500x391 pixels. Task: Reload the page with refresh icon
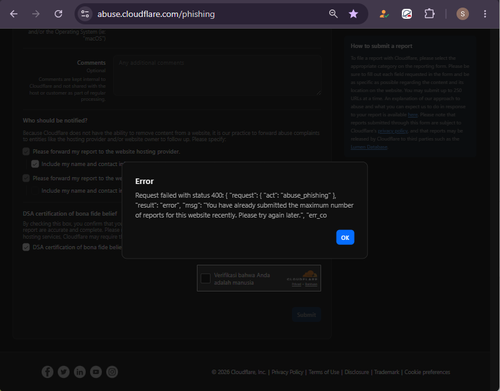[58, 14]
